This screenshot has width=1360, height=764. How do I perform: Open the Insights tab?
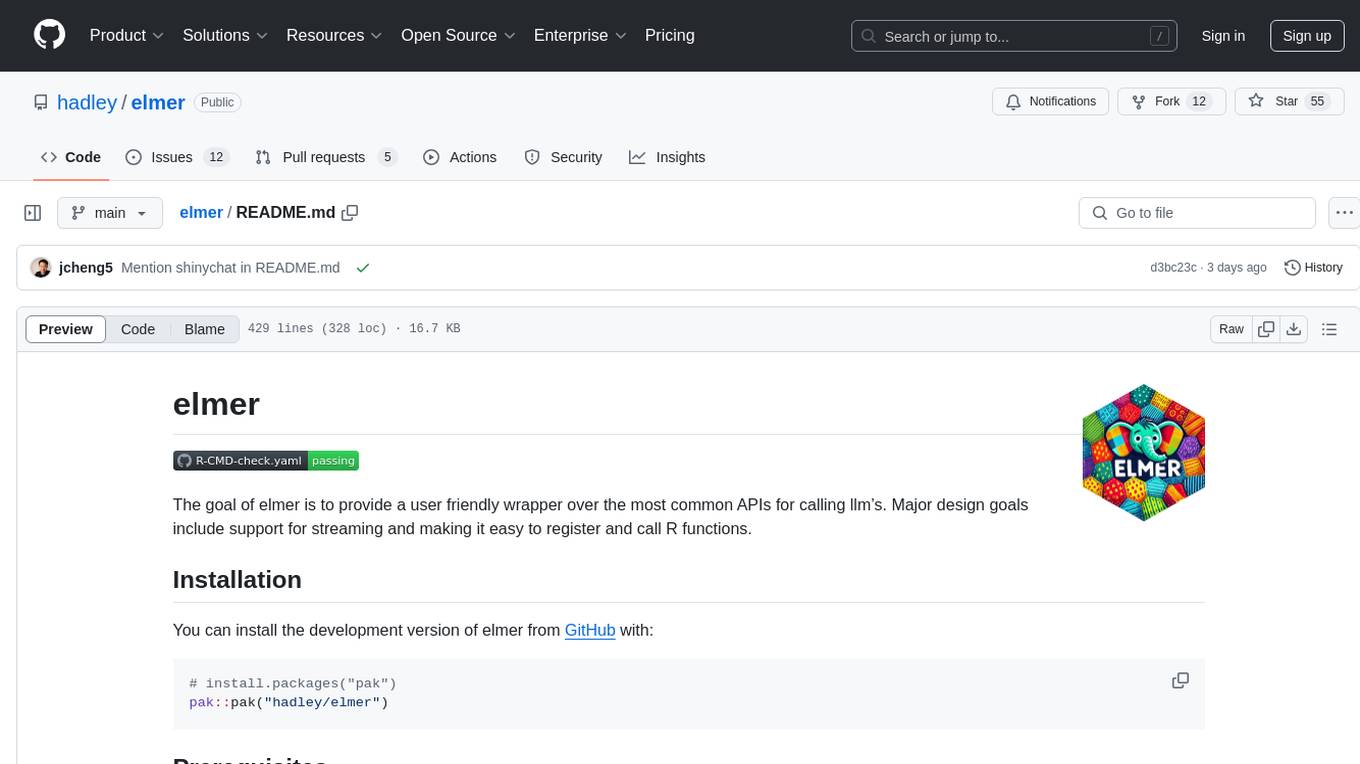667,157
